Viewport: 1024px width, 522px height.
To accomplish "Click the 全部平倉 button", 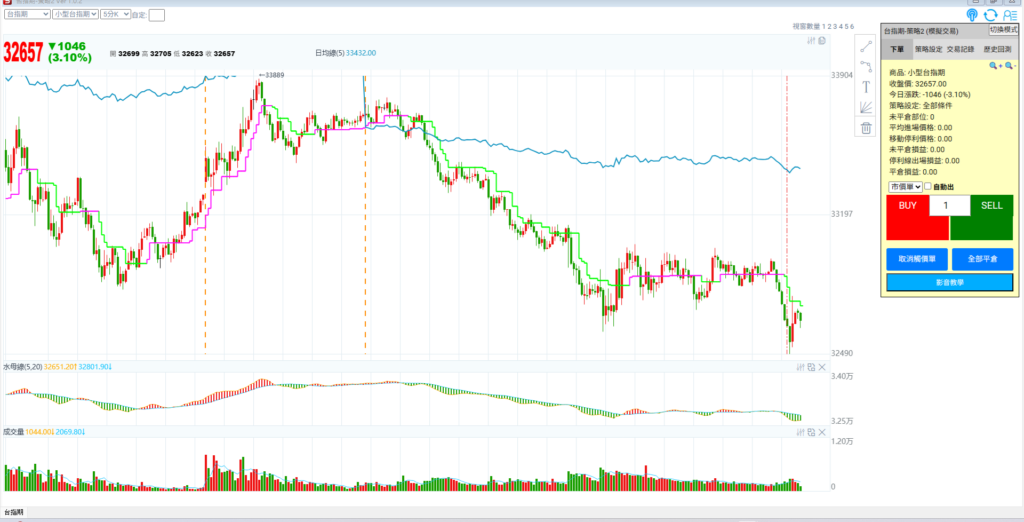I will coord(982,259).
